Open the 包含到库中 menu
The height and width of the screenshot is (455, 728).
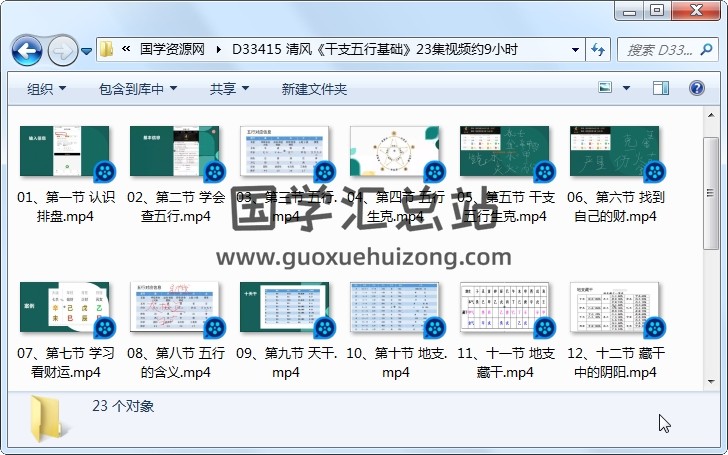coord(138,89)
